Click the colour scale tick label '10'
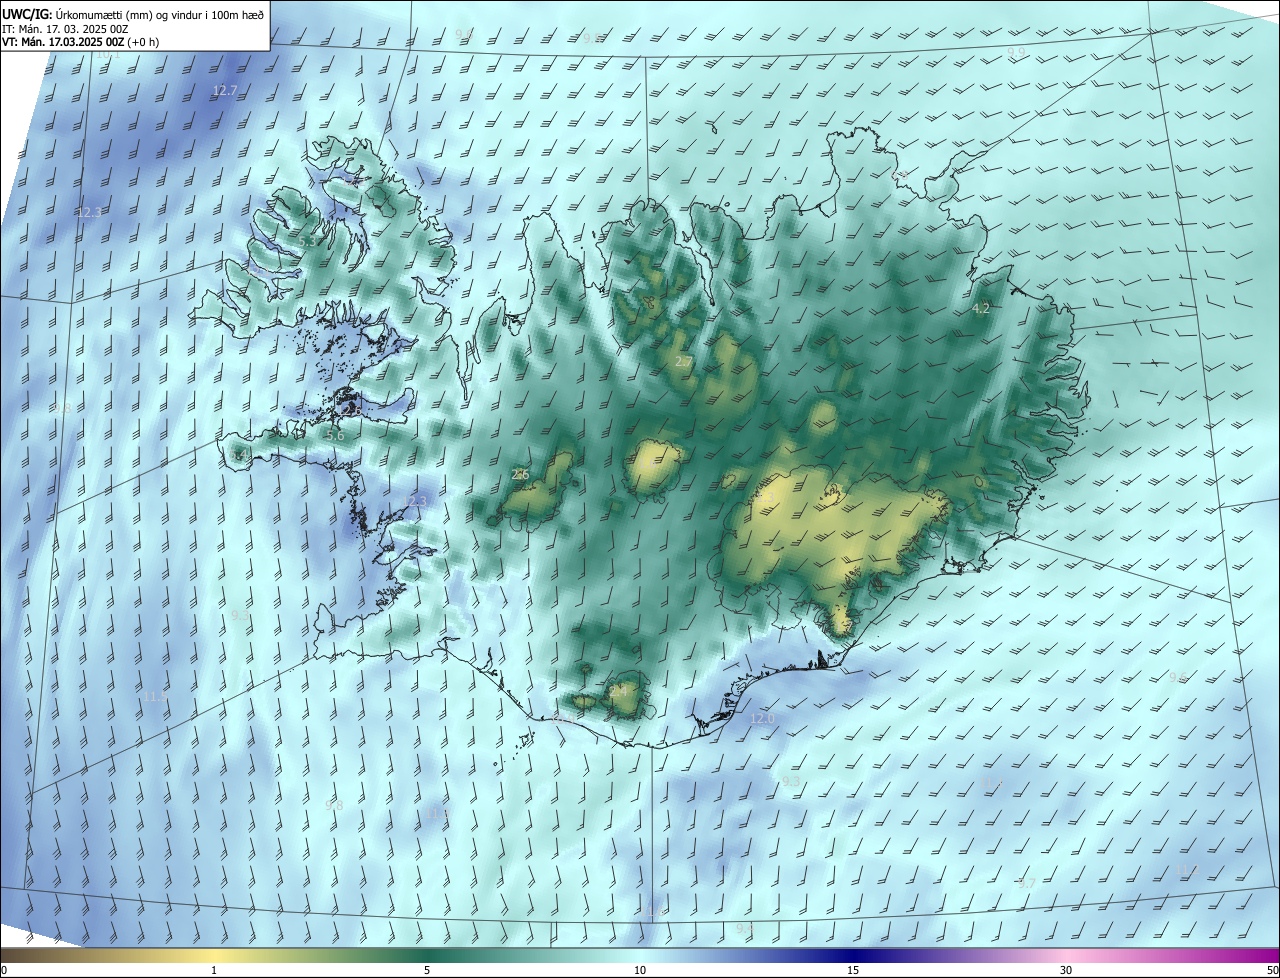1280x978 pixels. 640,970
